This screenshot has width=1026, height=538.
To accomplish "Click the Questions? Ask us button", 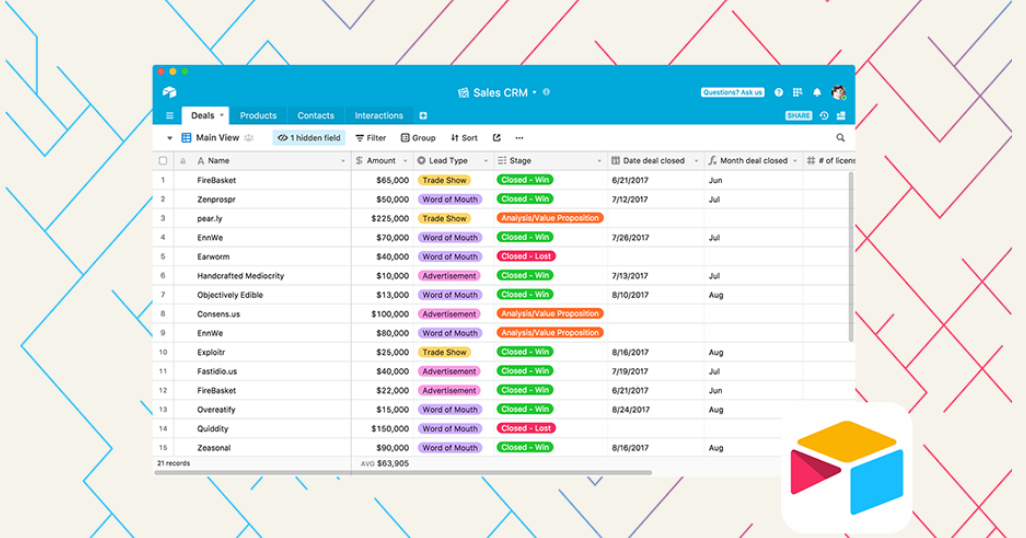I will pos(733,92).
